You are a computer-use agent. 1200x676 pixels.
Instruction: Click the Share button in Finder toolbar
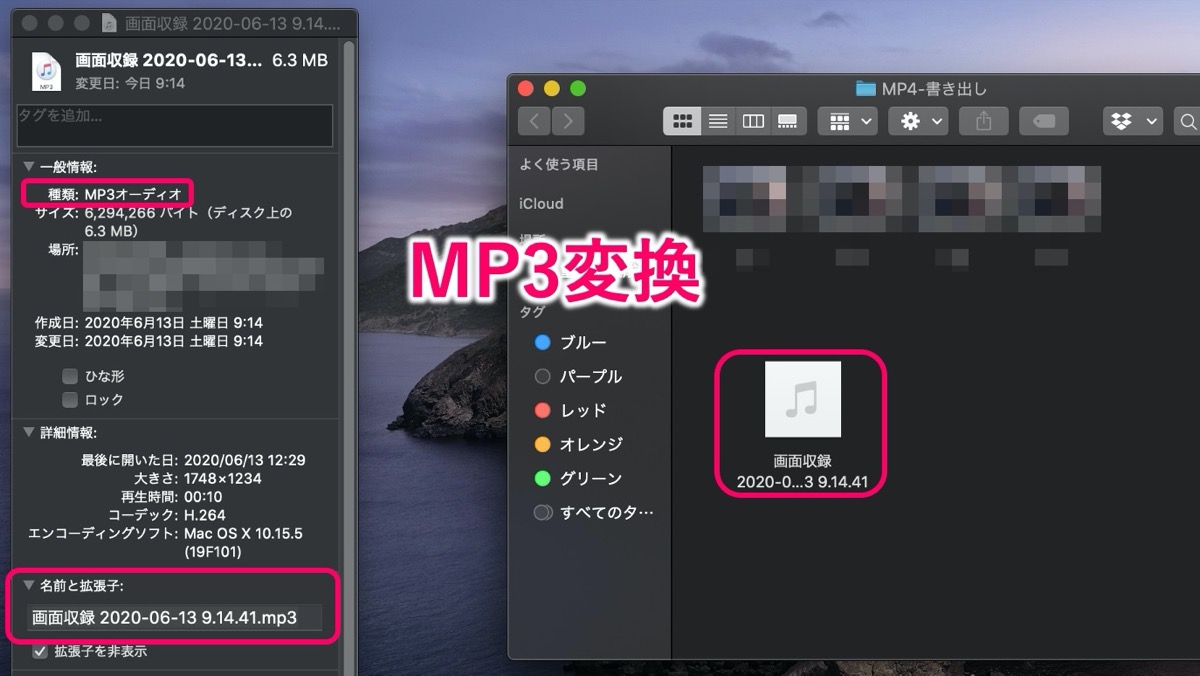(984, 122)
